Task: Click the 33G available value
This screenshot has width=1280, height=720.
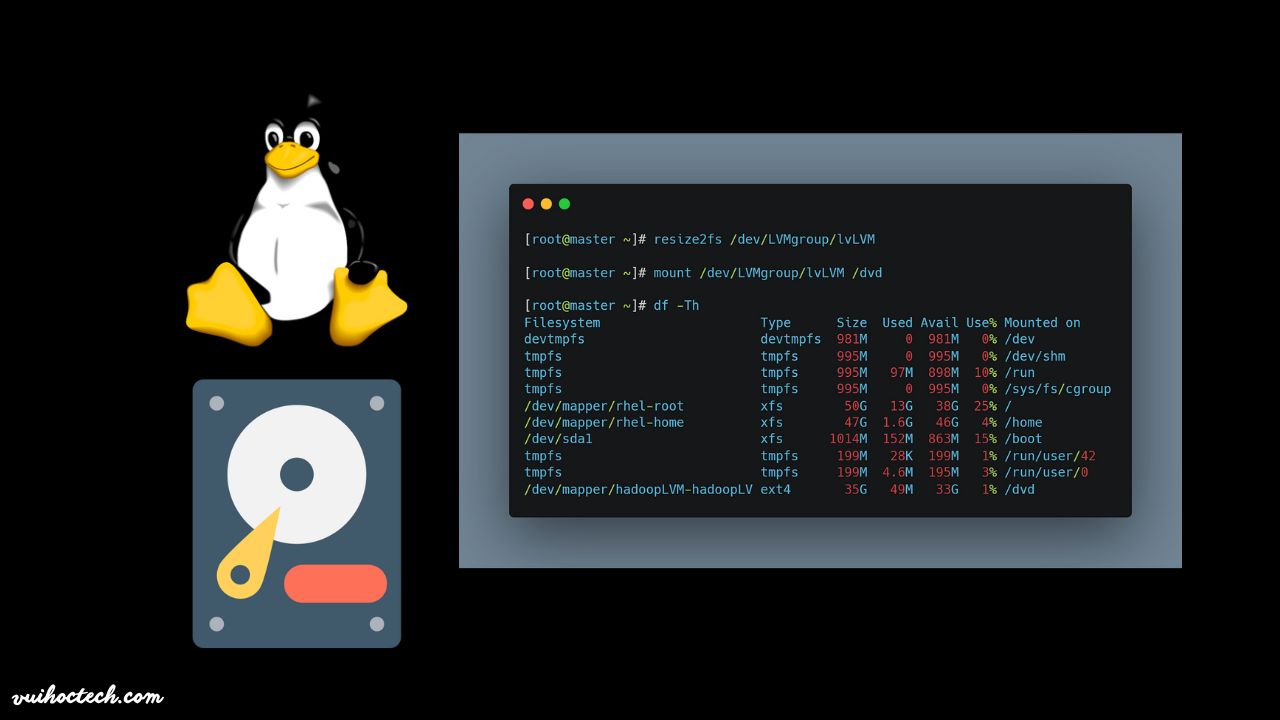Action: pos(947,489)
